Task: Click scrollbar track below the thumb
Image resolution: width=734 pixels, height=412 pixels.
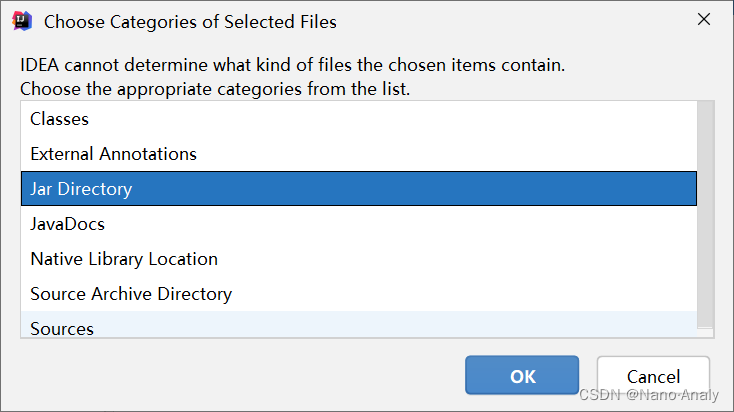Action: [x=705, y=331]
